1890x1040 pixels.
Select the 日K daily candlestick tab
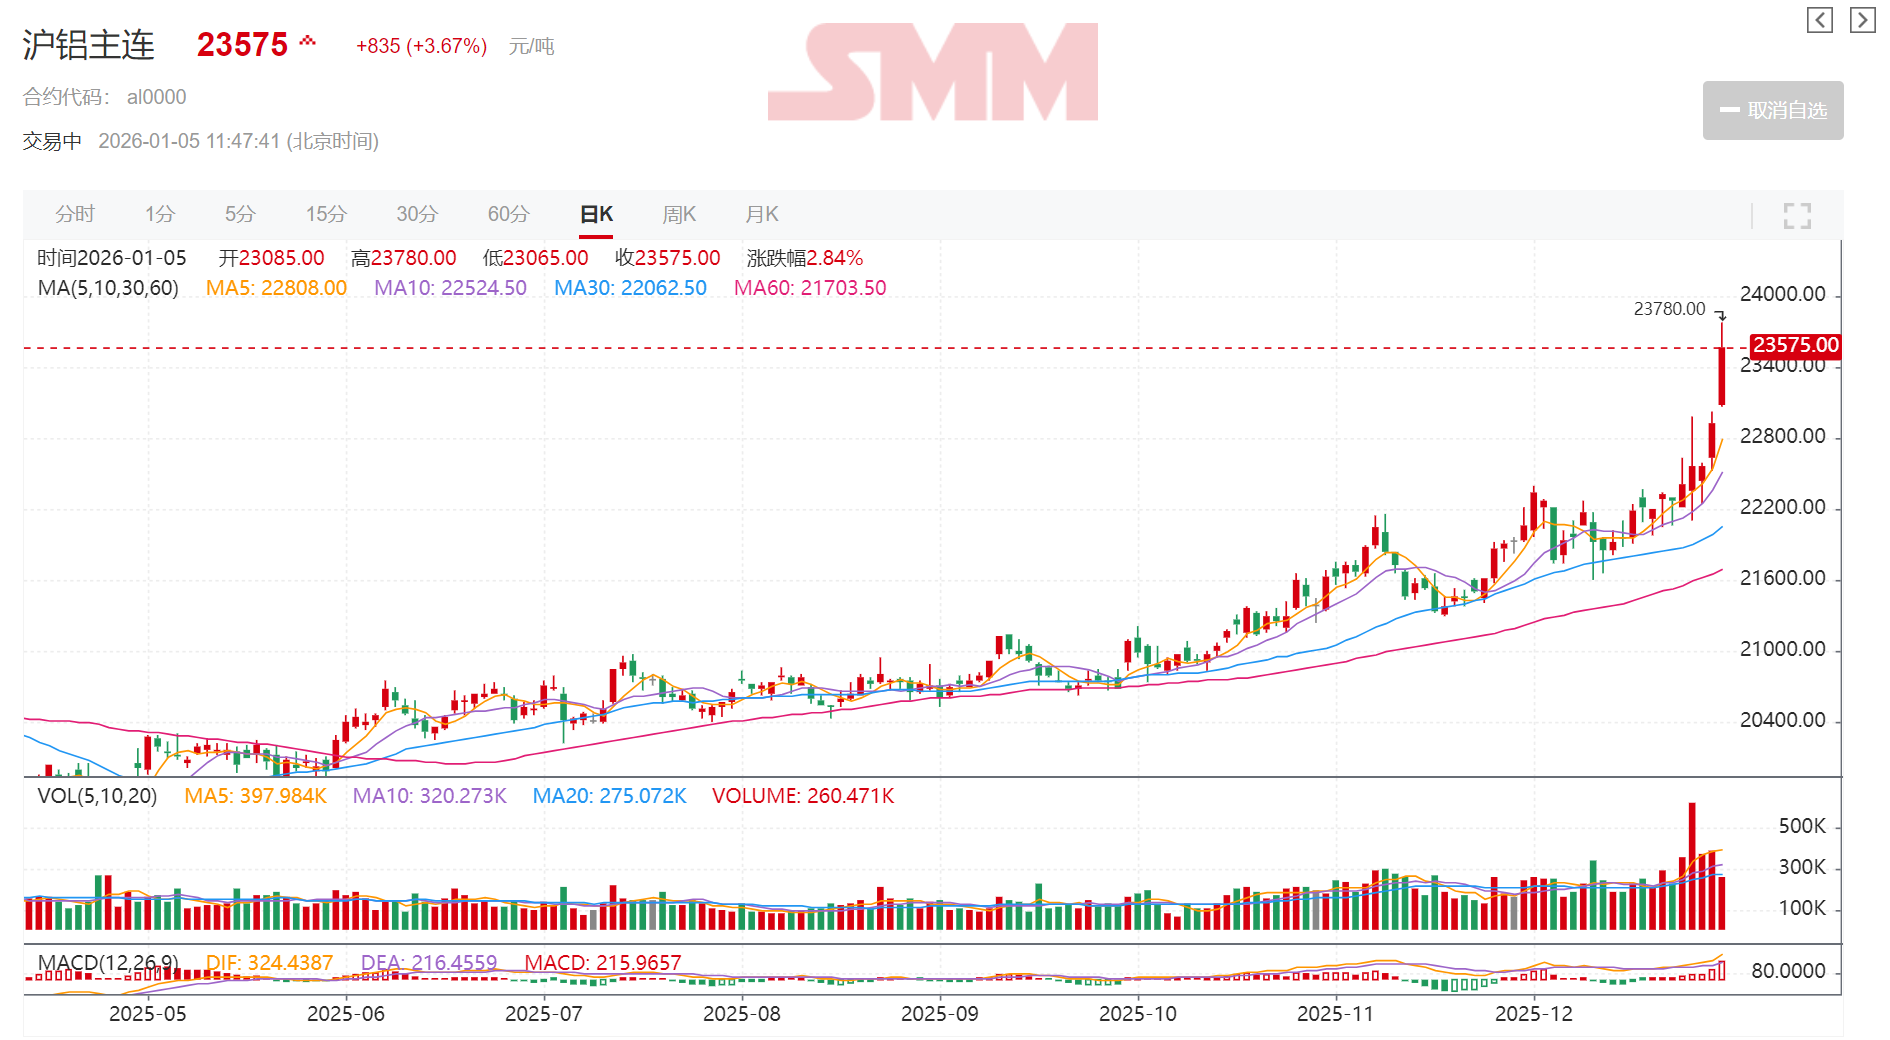click(x=596, y=214)
